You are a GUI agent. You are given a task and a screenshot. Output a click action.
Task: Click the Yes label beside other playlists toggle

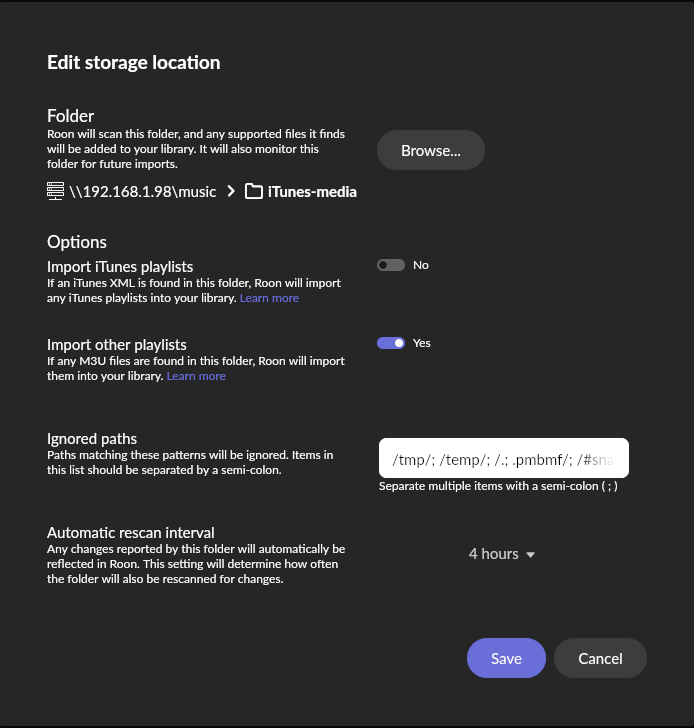point(422,343)
